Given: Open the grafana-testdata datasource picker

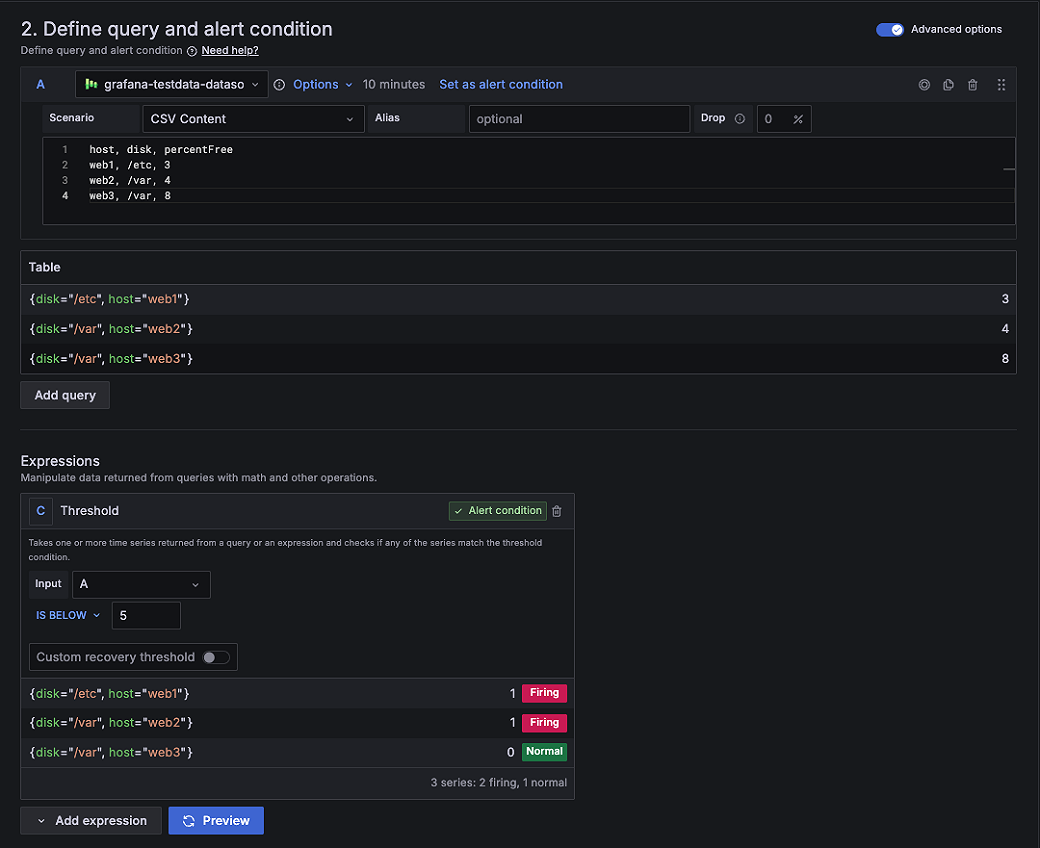Looking at the screenshot, I should pyautogui.click(x=170, y=84).
